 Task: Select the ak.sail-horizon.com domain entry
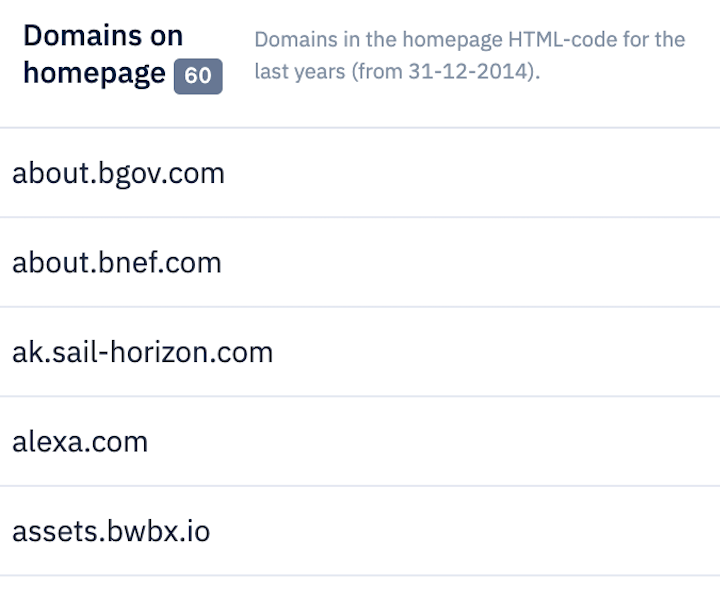click(x=142, y=352)
